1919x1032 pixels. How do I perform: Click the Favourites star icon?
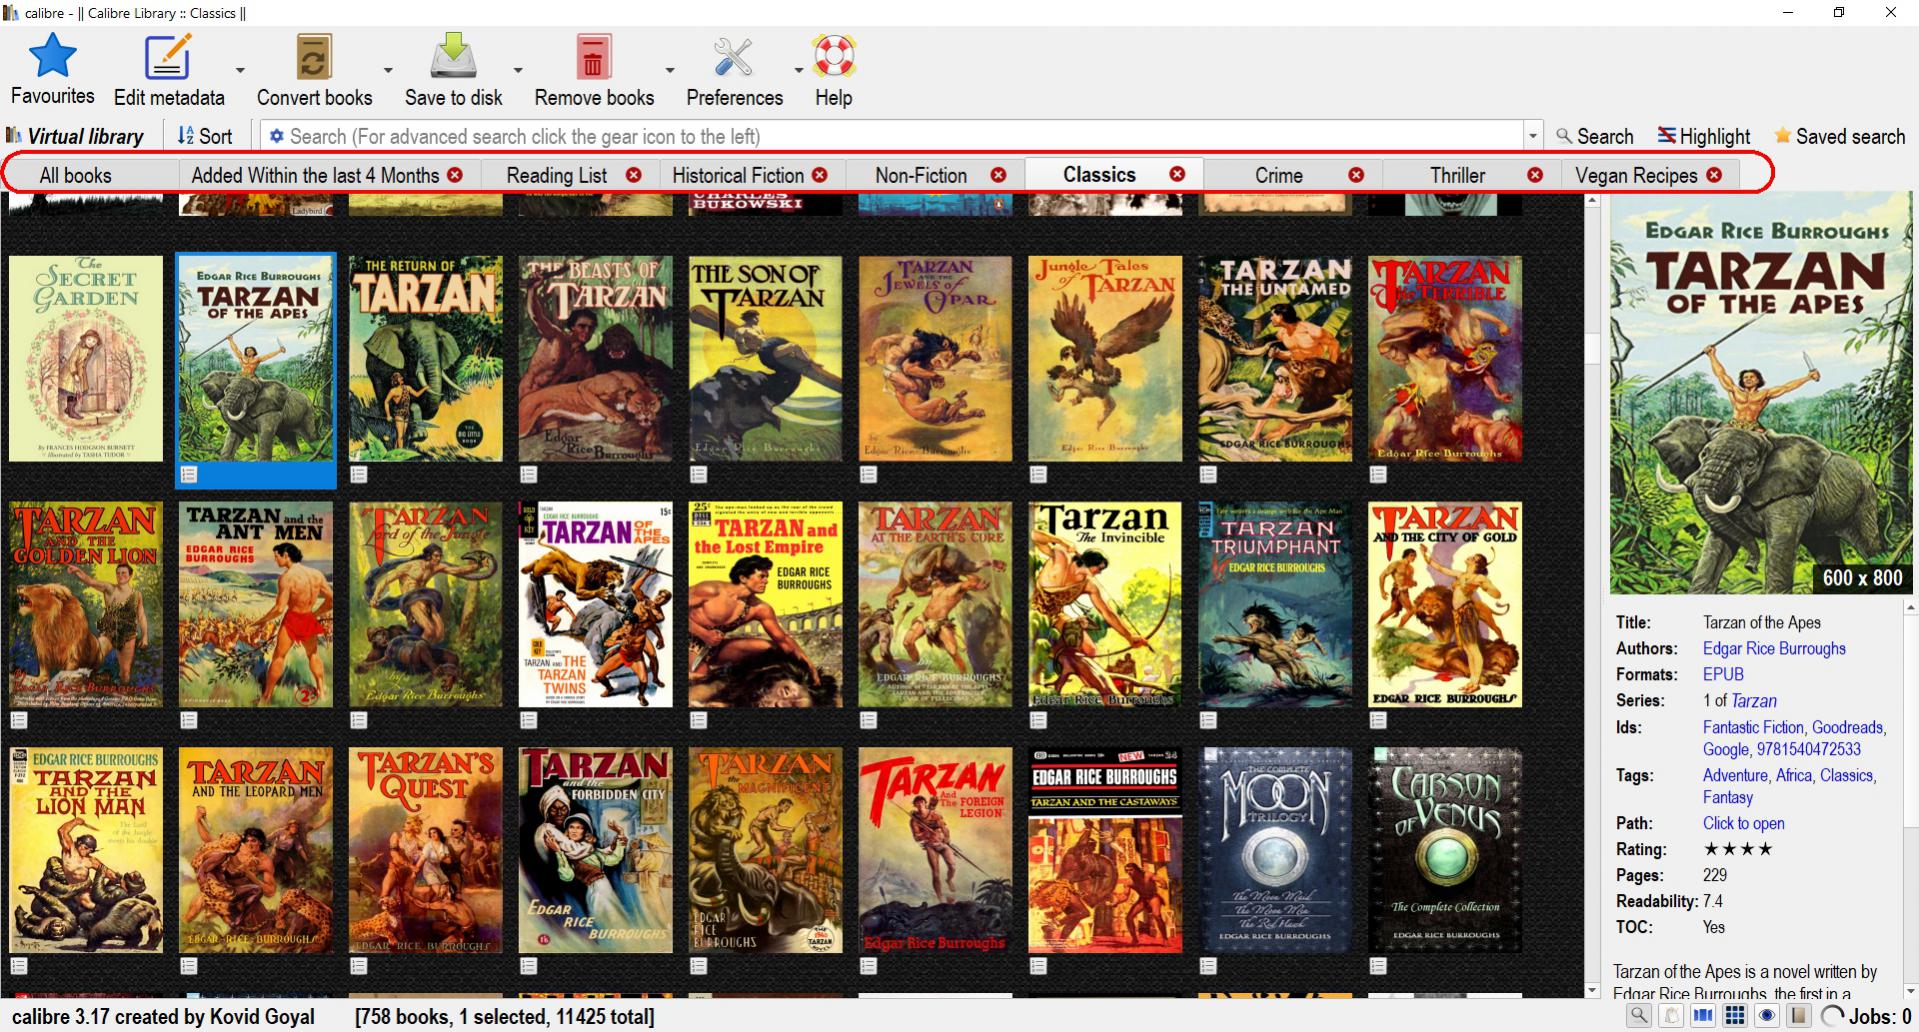tap(52, 56)
